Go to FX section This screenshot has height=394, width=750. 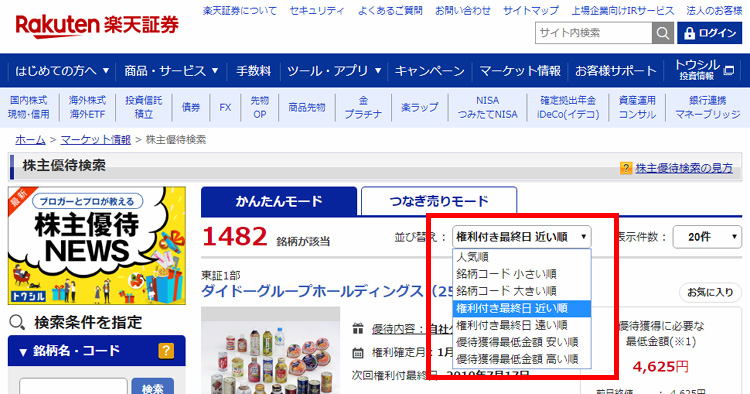click(x=225, y=107)
